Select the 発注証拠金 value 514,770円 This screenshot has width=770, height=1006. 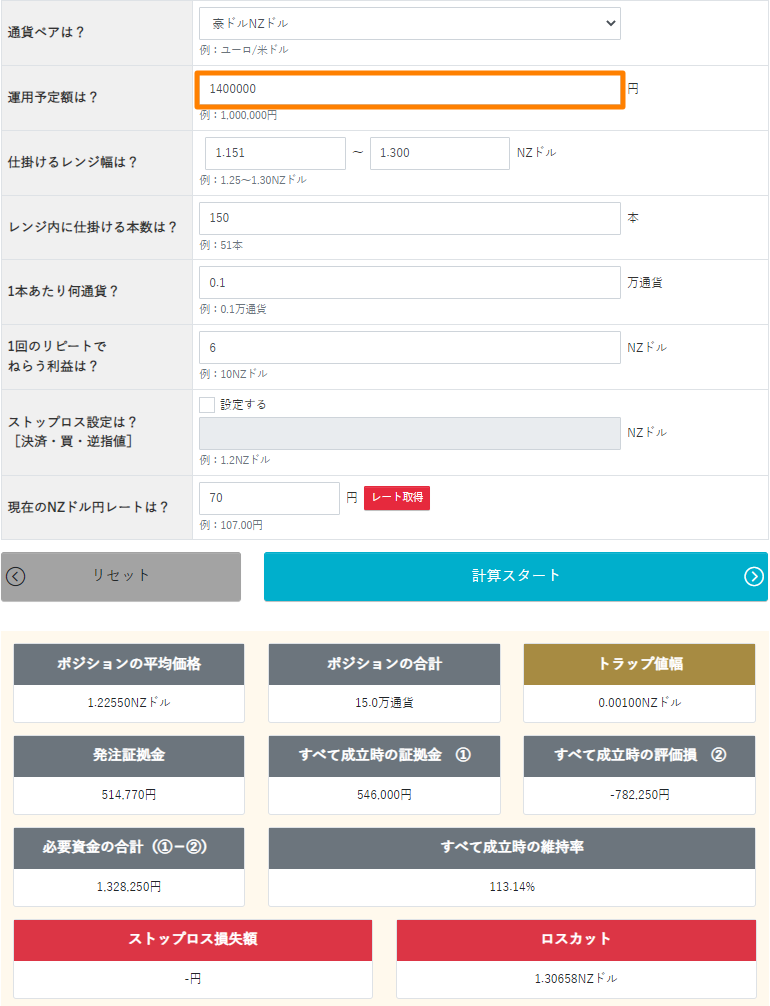(x=129, y=795)
